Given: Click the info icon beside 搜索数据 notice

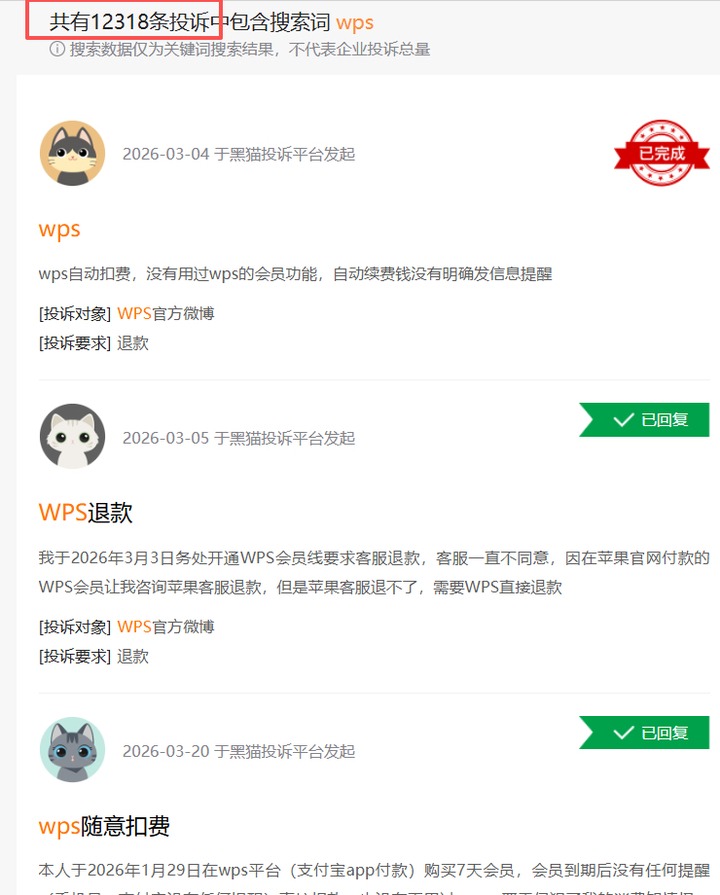Looking at the screenshot, I should click(57, 49).
